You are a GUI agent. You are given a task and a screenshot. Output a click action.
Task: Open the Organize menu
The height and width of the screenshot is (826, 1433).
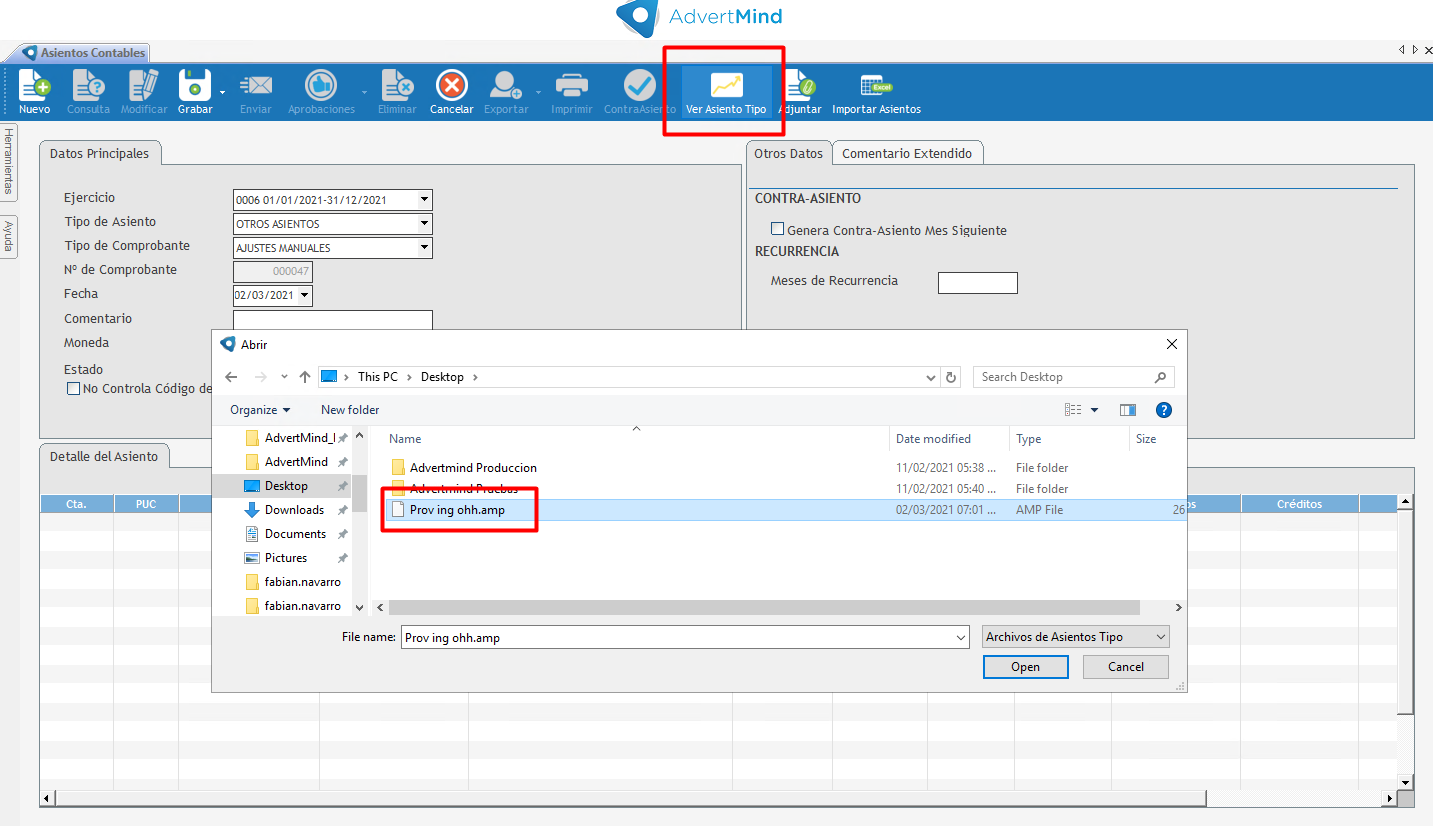click(260, 410)
